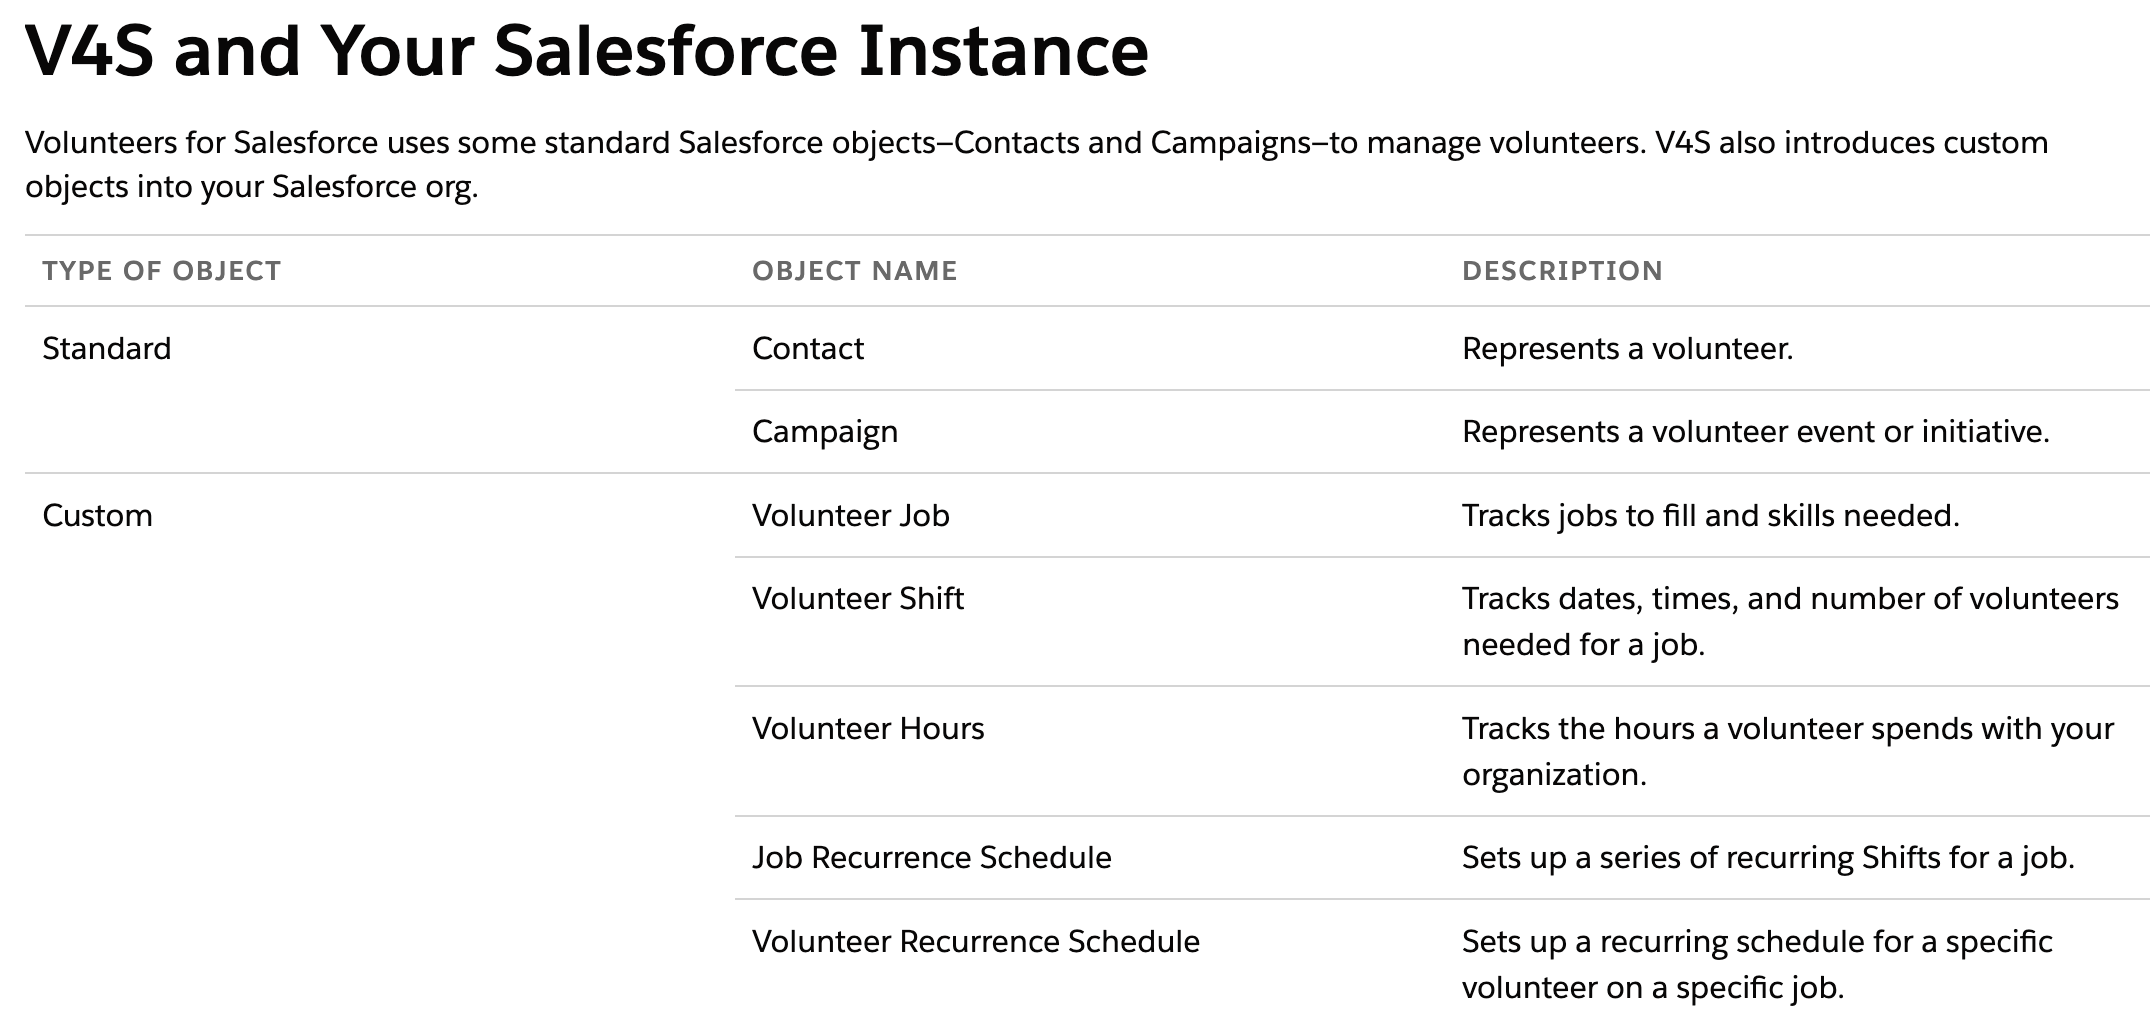Click the "Volunteer Recurrence Schedule" object name
2150x1022 pixels.
(975, 942)
